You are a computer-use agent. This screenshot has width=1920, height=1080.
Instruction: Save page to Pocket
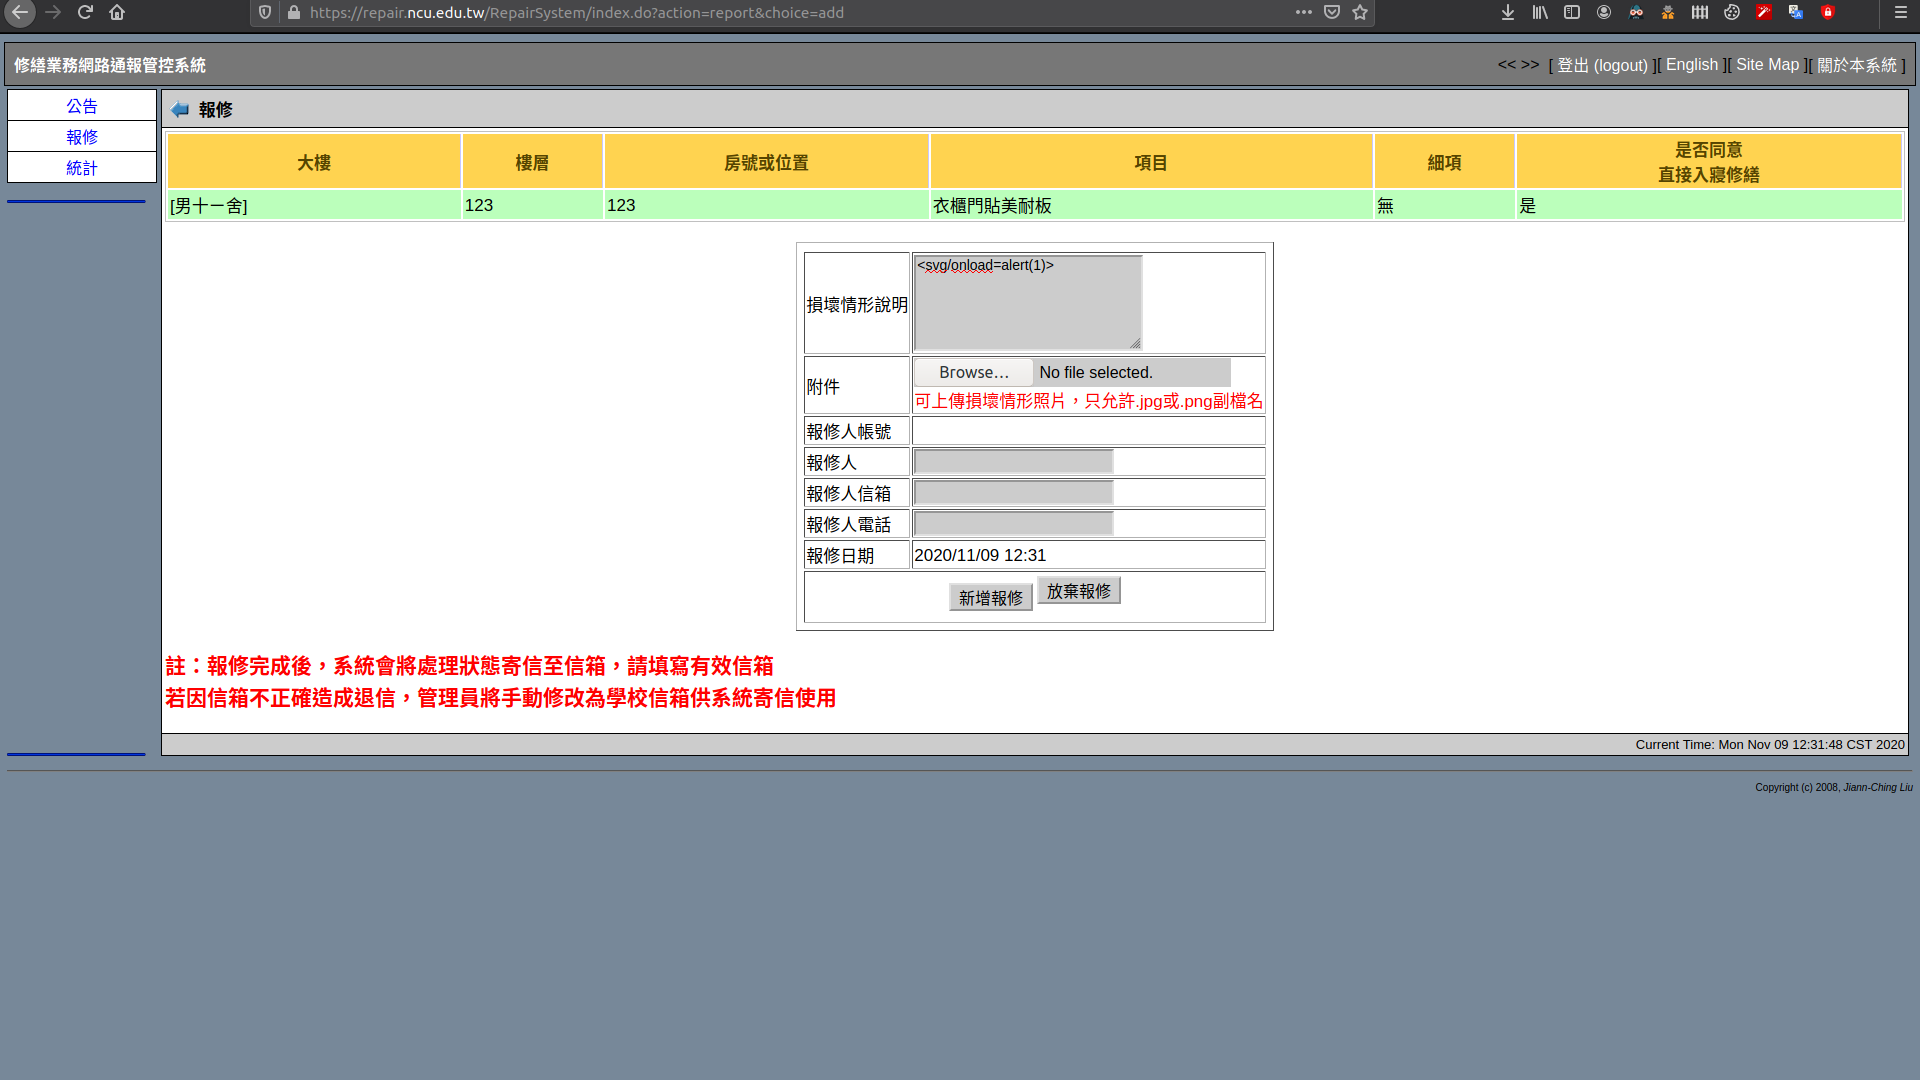tap(1332, 12)
